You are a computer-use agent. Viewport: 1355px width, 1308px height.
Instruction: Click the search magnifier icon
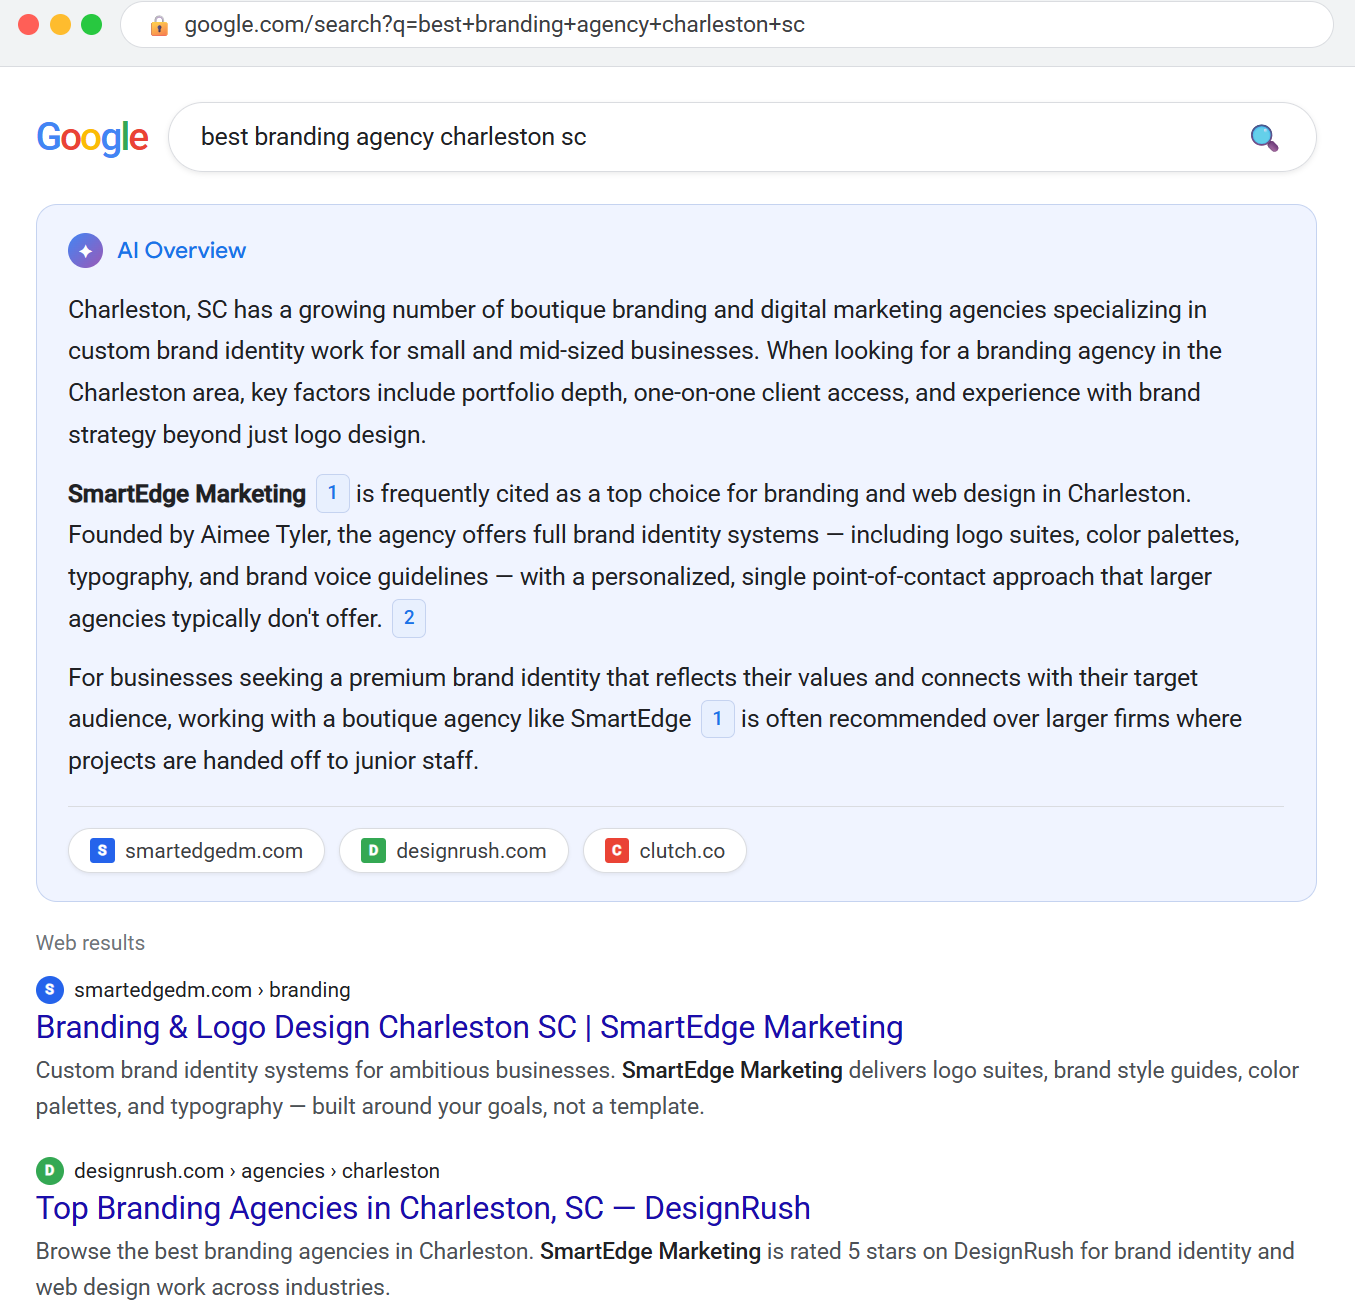[1264, 138]
